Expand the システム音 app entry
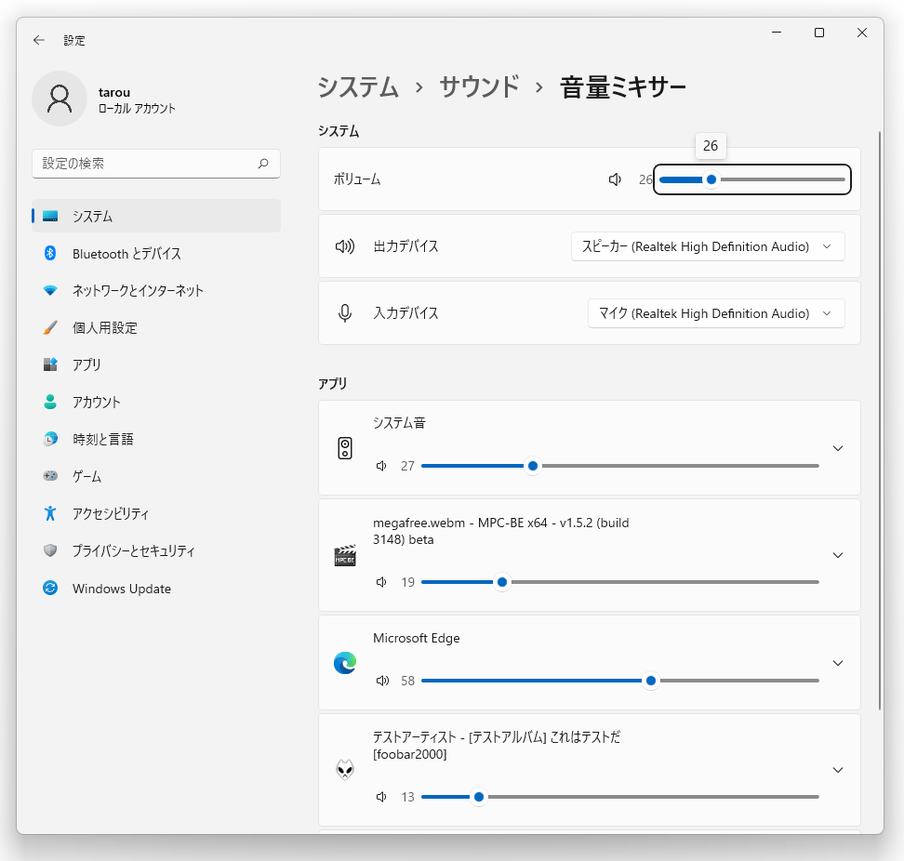 click(838, 448)
